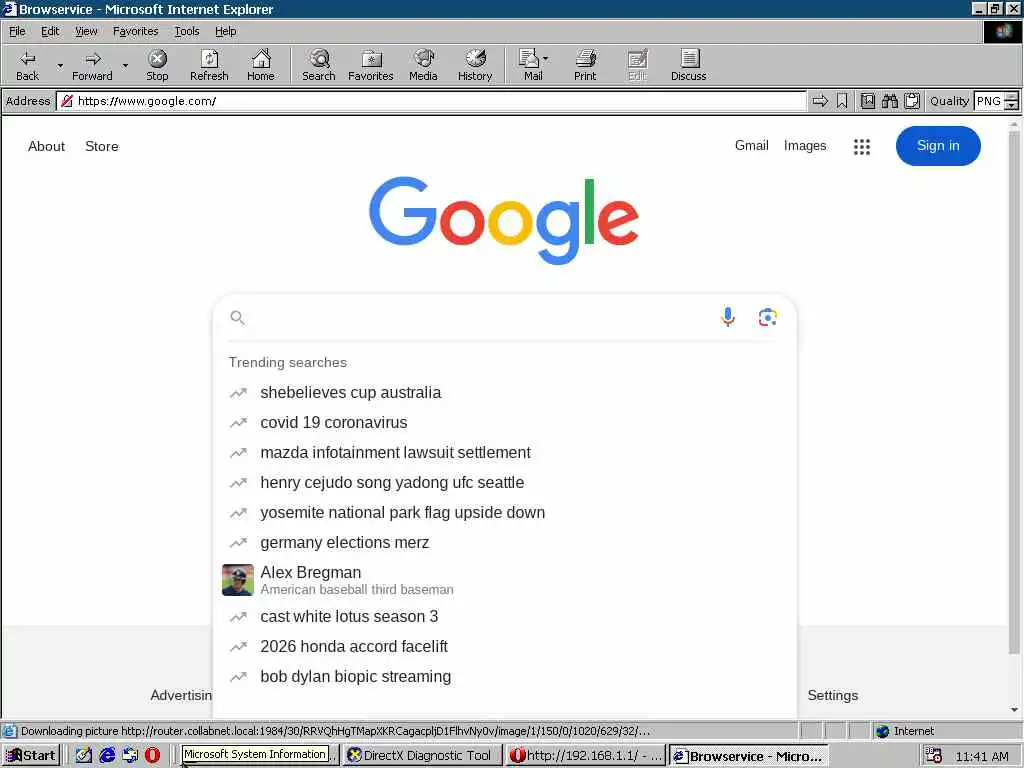1024x768 pixels.
Task: Open the Quality PNG dropdown
Action: [x=1011, y=101]
